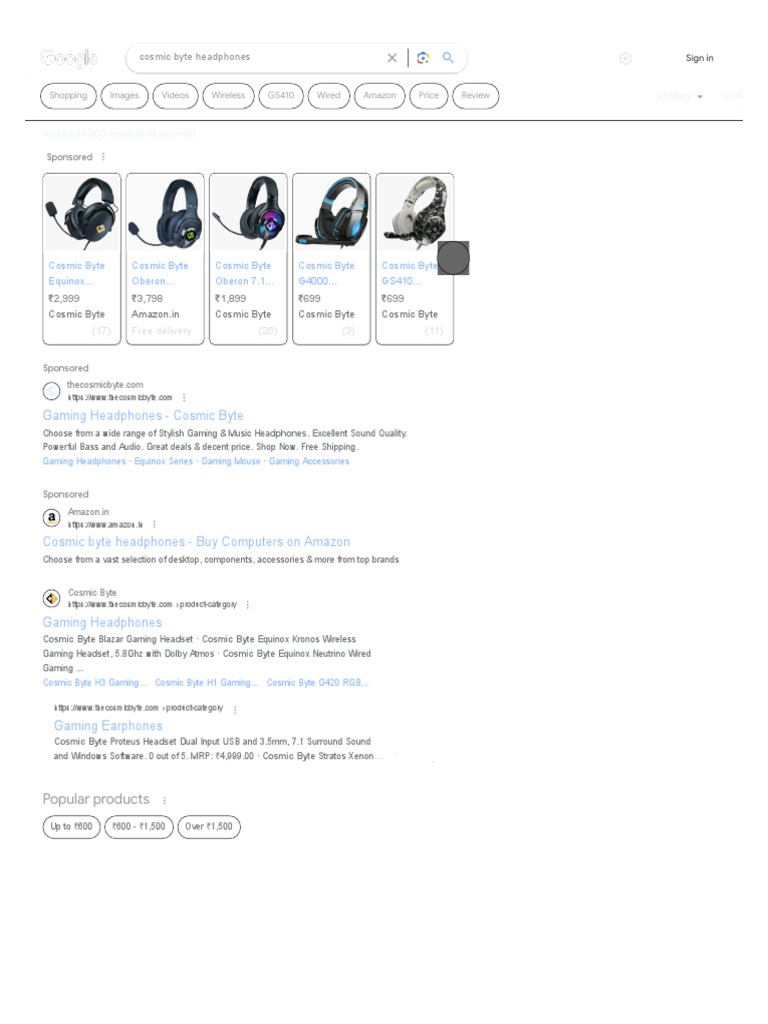The width and height of the screenshot is (768, 1024).
Task: Click the Sign in button
Action: click(x=699, y=58)
